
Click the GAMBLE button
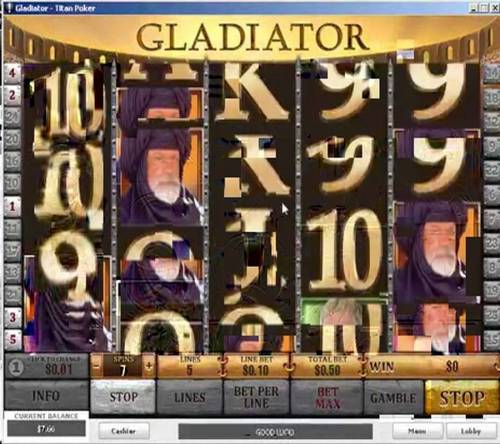tap(393, 398)
